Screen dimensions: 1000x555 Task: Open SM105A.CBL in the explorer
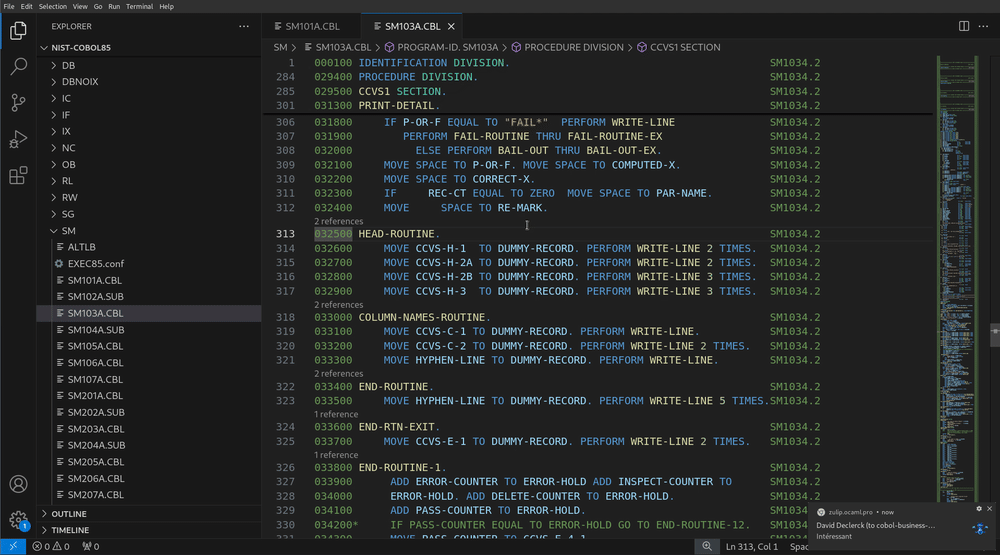(x=95, y=346)
